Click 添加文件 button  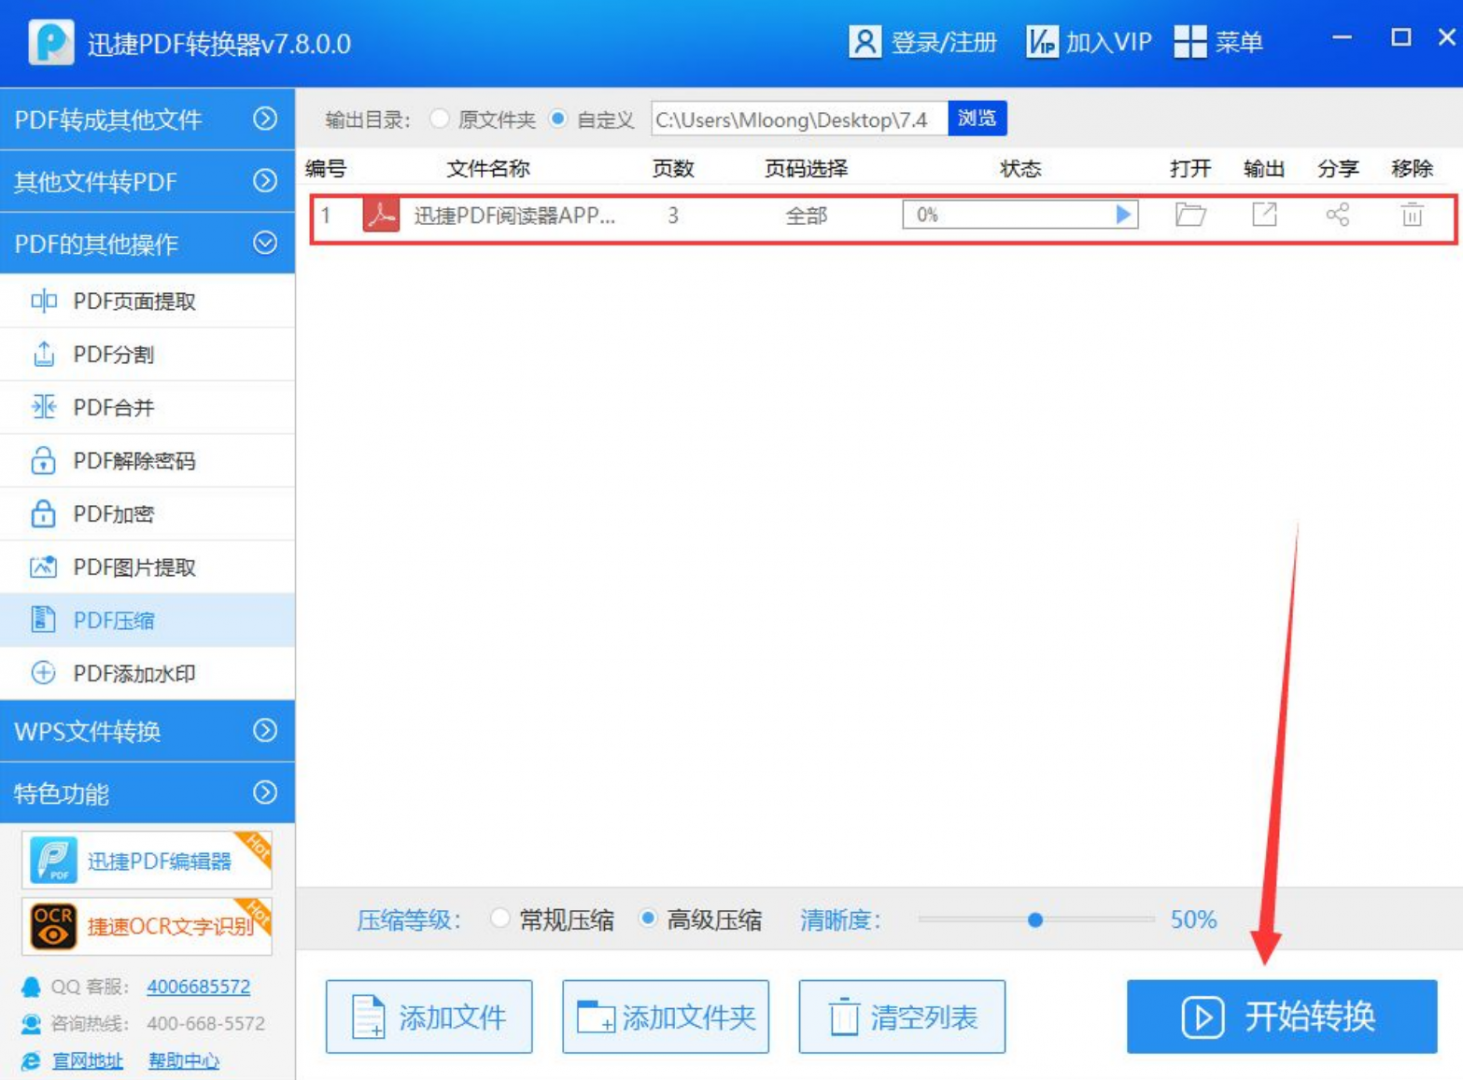429,1017
